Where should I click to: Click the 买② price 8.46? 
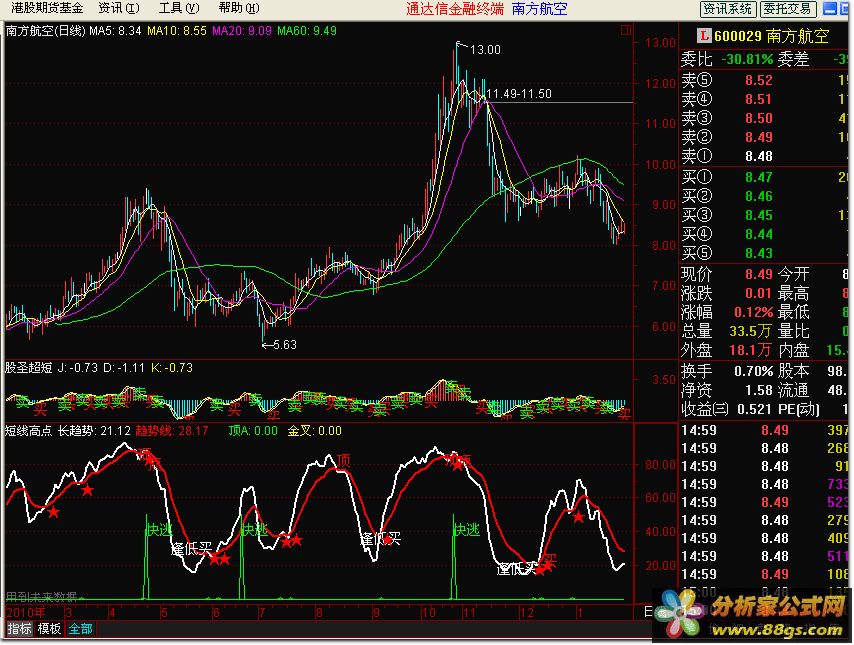[759, 196]
